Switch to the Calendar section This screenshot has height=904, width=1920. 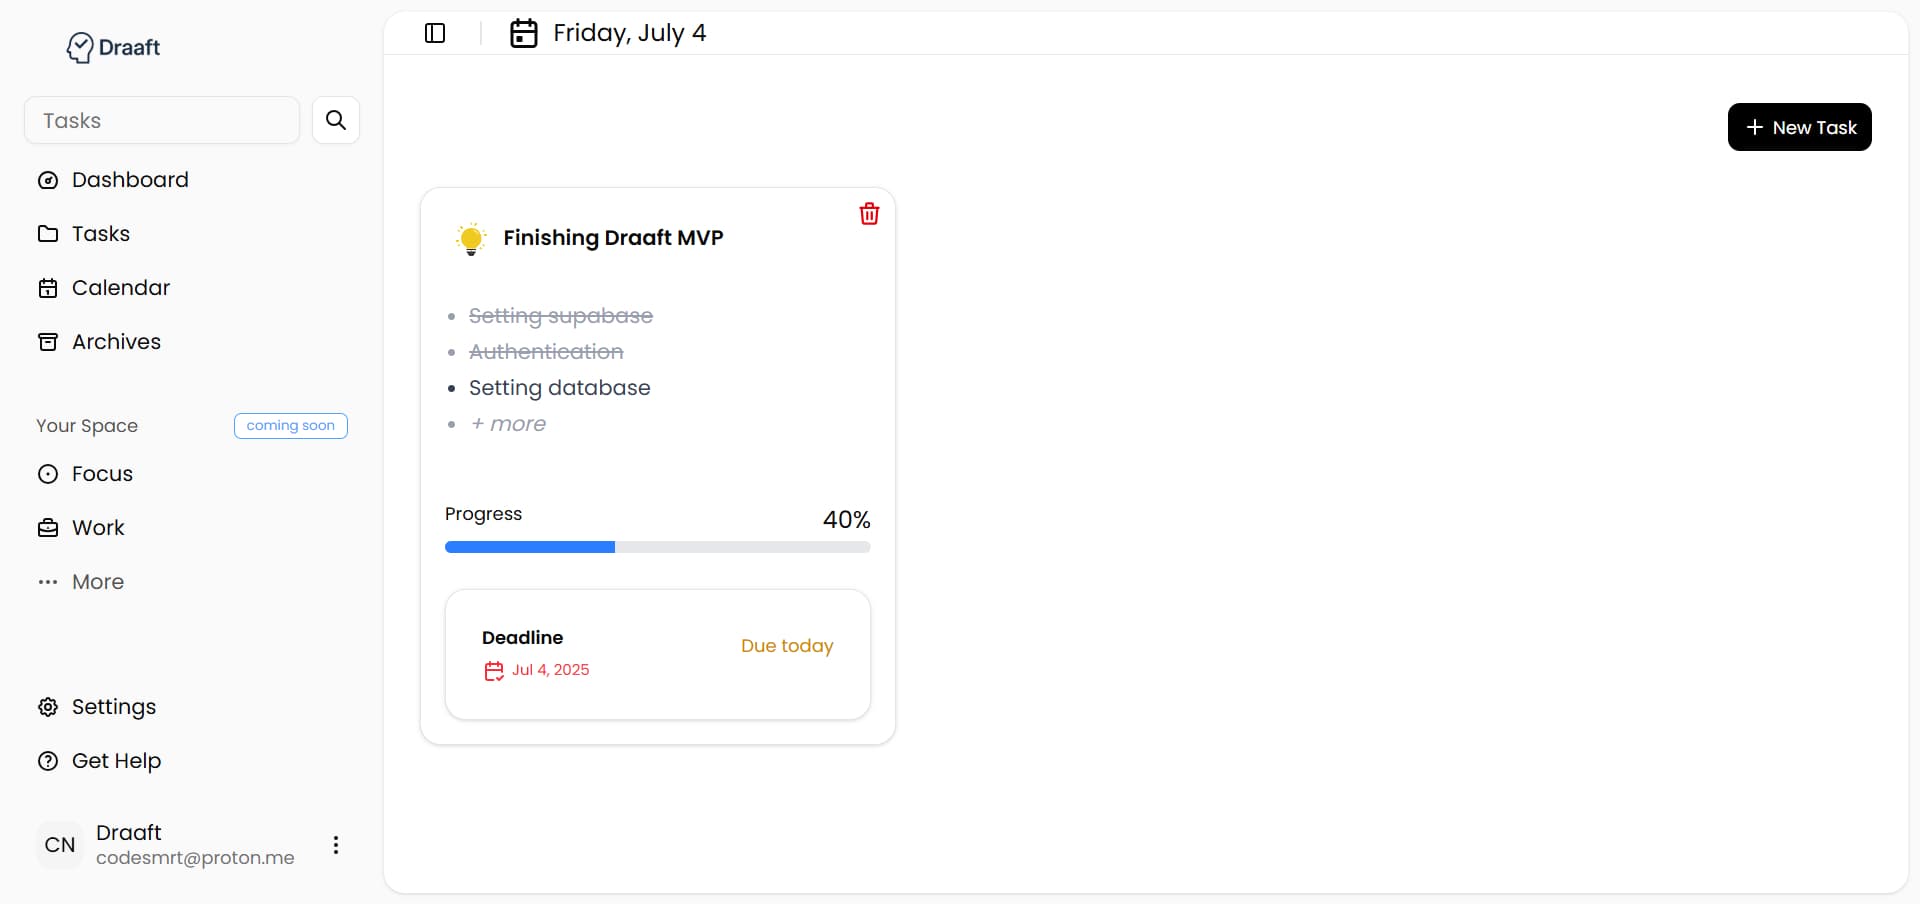tap(121, 287)
